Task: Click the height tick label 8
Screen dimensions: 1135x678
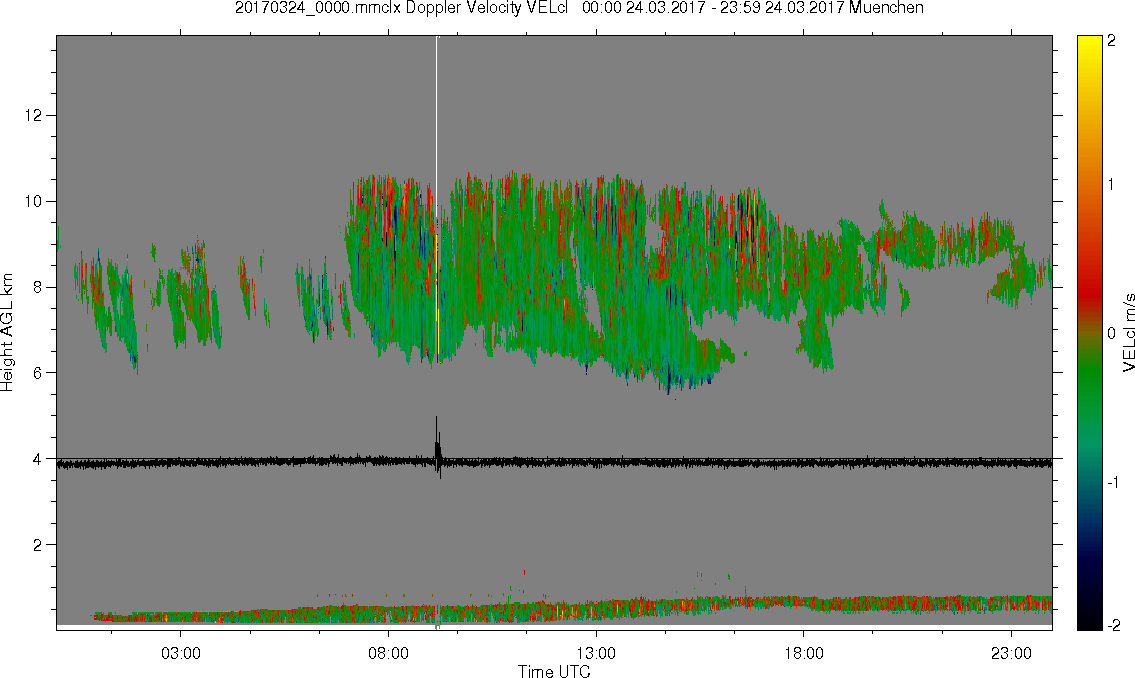Action: click(38, 287)
